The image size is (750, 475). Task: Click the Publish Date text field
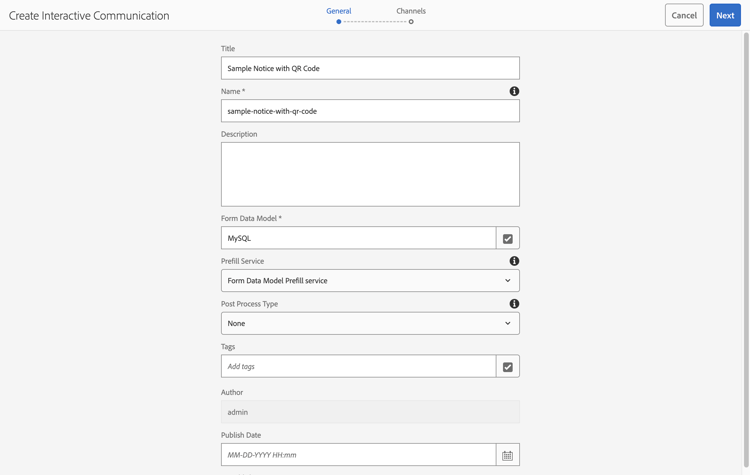pos(358,455)
